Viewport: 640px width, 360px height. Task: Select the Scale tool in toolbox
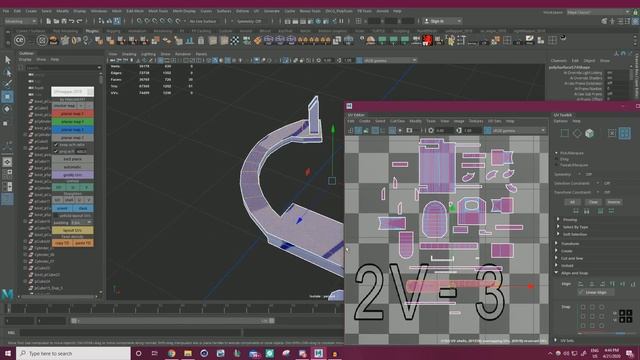pyautogui.click(x=6, y=123)
